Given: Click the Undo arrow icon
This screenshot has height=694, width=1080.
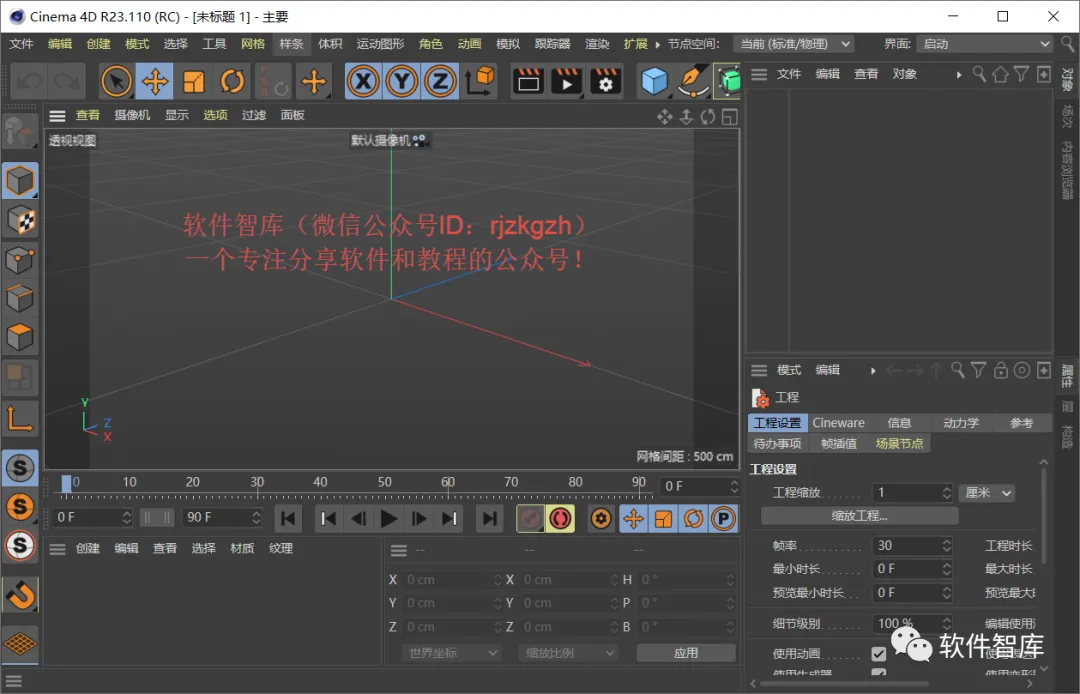Looking at the screenshot, I should click(29, 82).
